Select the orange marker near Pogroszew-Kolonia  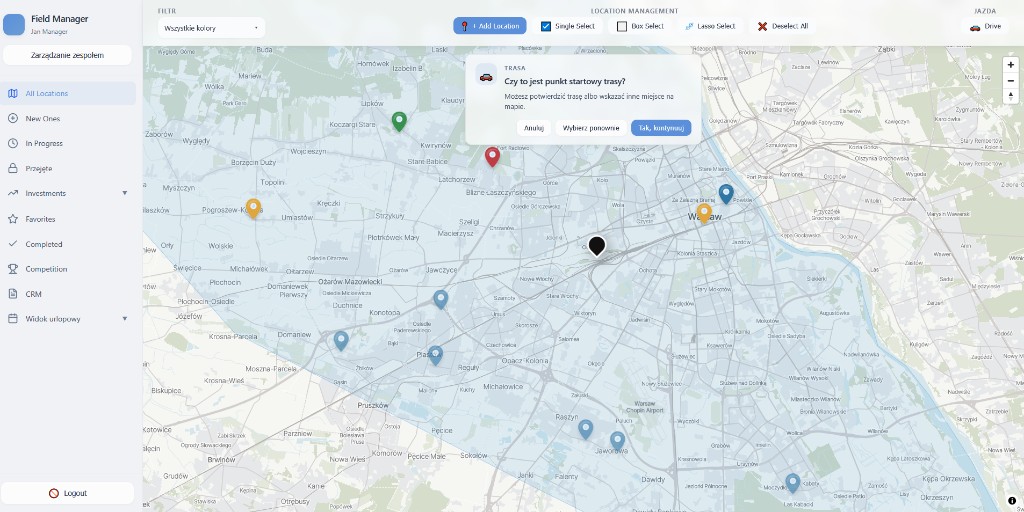coord(253,208)
